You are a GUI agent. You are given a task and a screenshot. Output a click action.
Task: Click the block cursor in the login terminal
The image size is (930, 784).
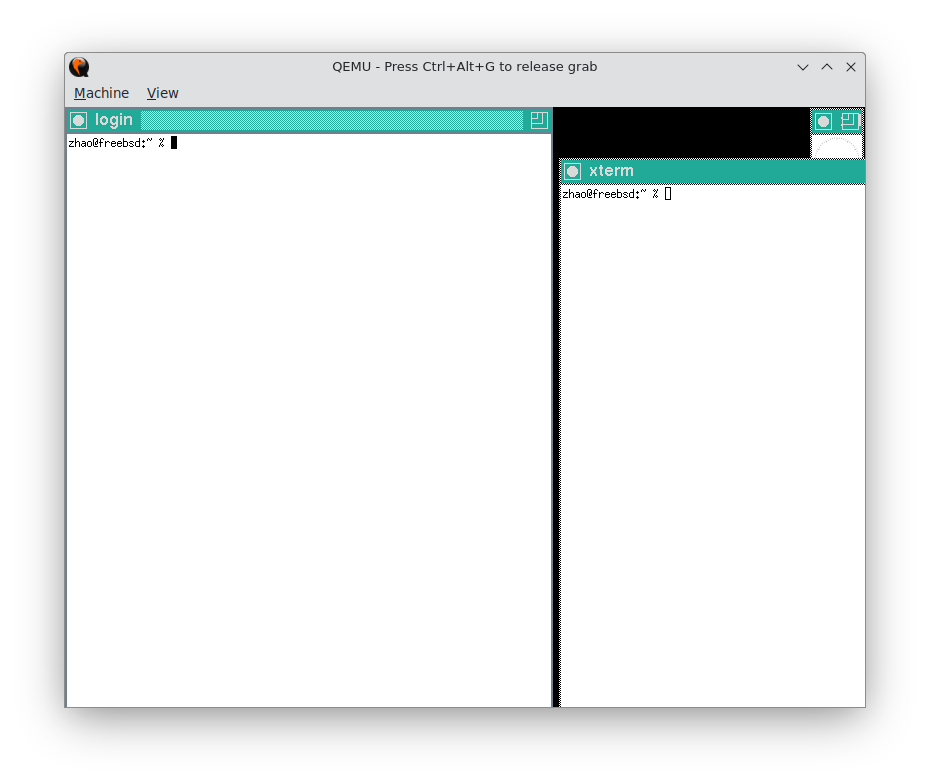point(172,142)
